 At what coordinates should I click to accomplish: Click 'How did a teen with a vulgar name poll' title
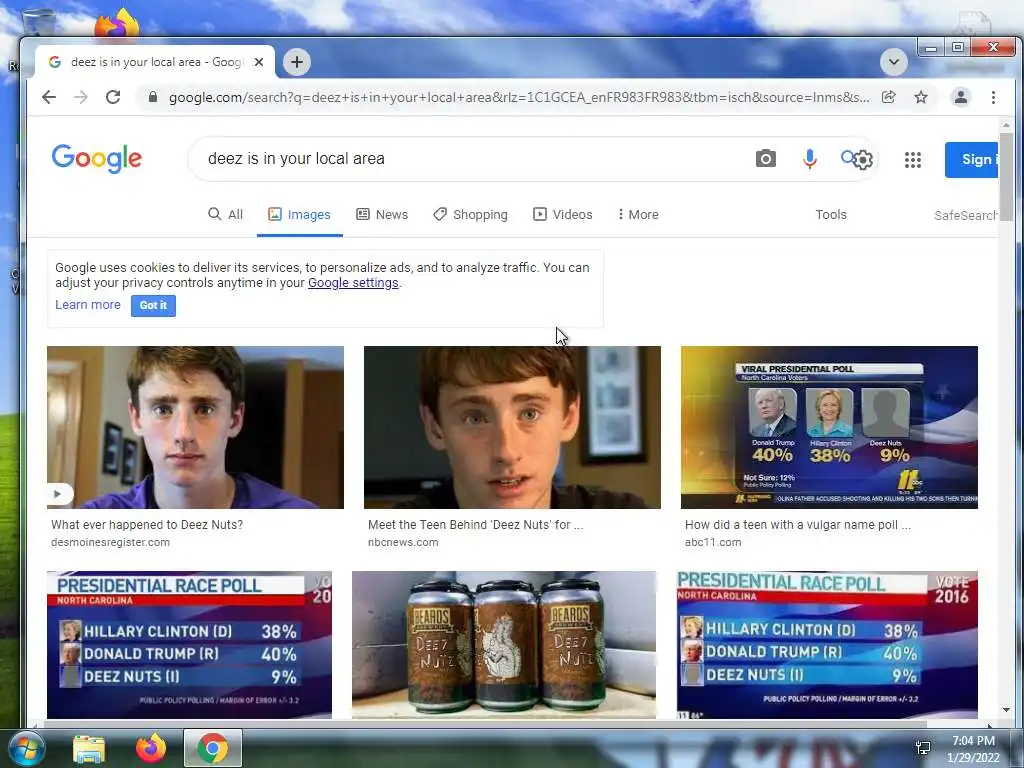point(797,524)
